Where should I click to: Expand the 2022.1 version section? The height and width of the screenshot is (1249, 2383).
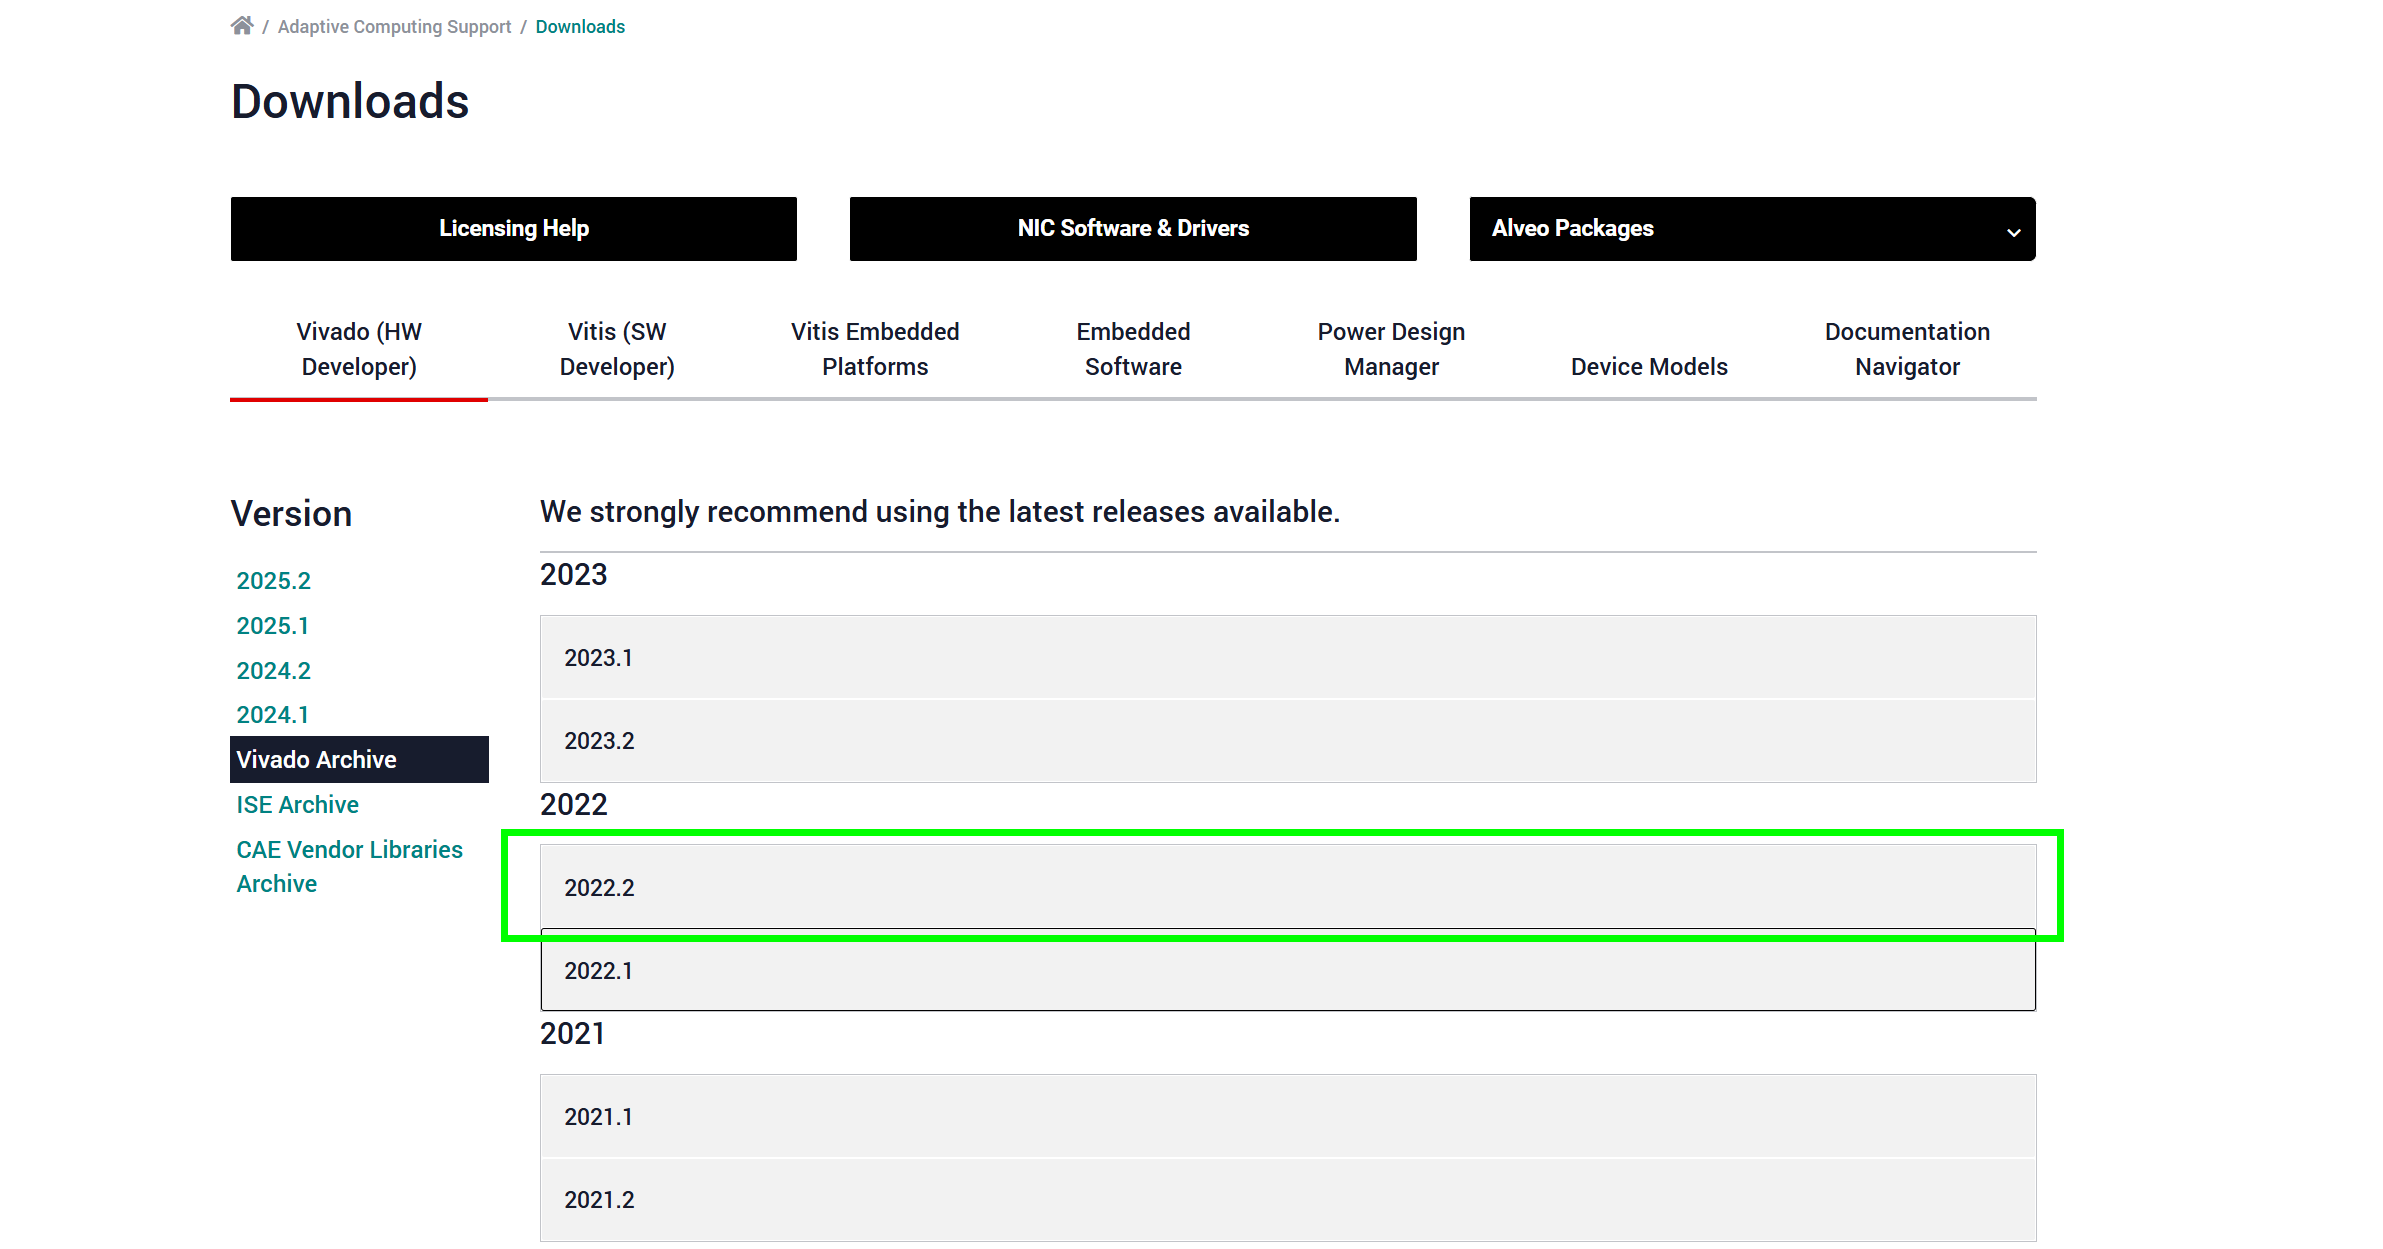coord(1288,970)
